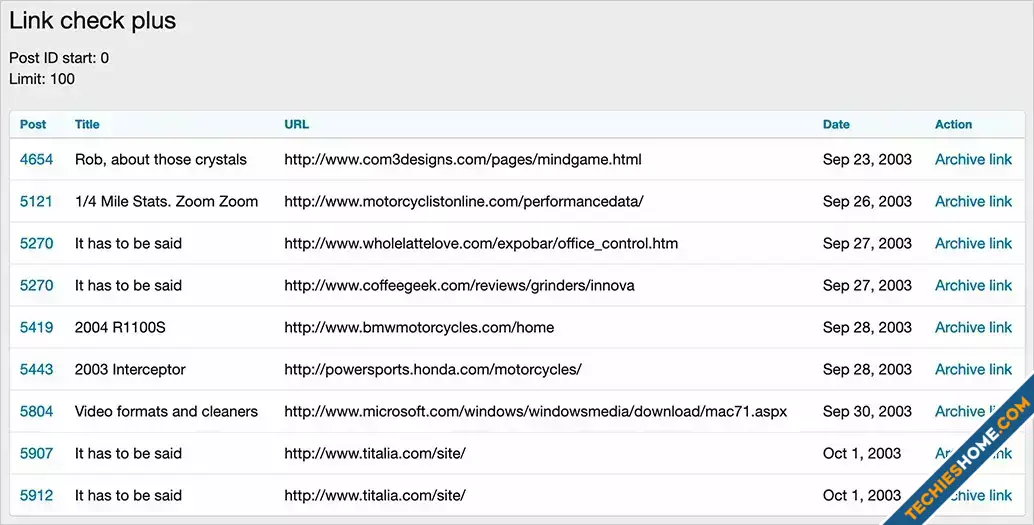Viewport: 1034px width, 525px height.
Task: Sort by the Title column header
Action: point(87,125)
